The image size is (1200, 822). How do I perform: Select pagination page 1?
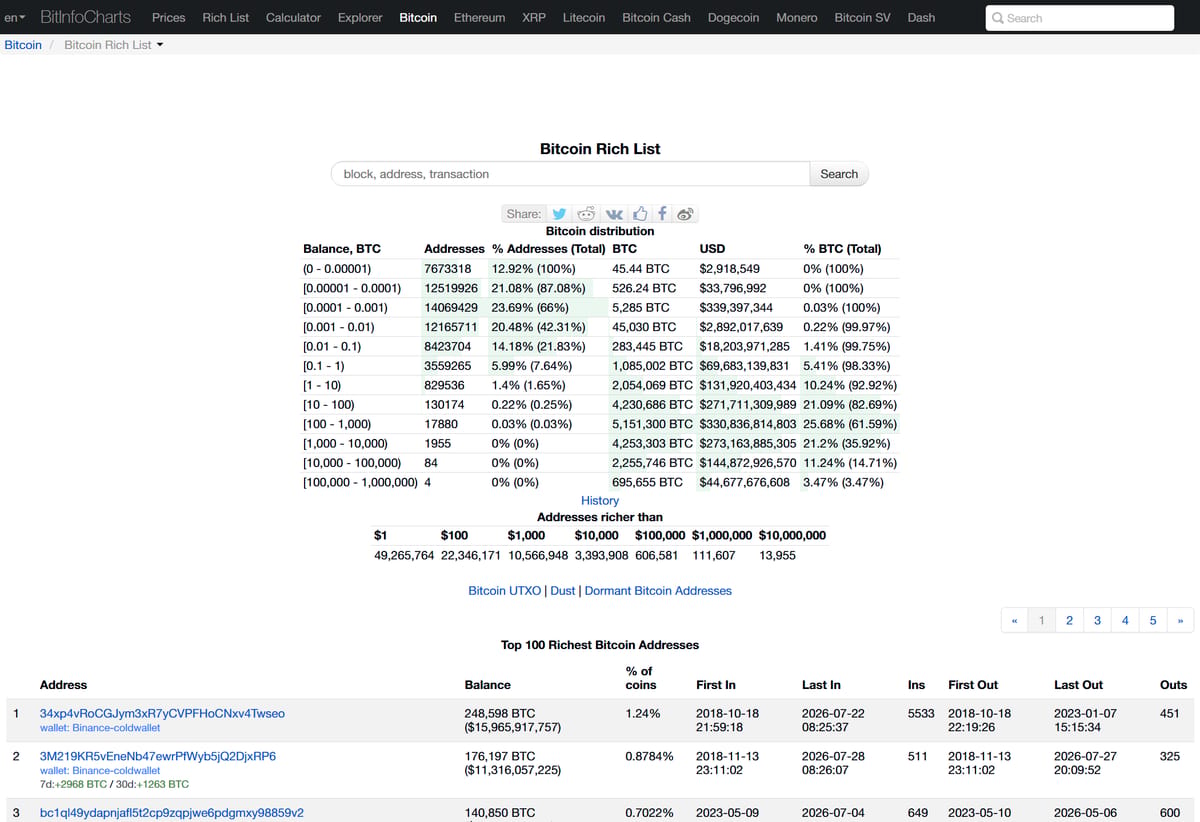[1042, 621]
